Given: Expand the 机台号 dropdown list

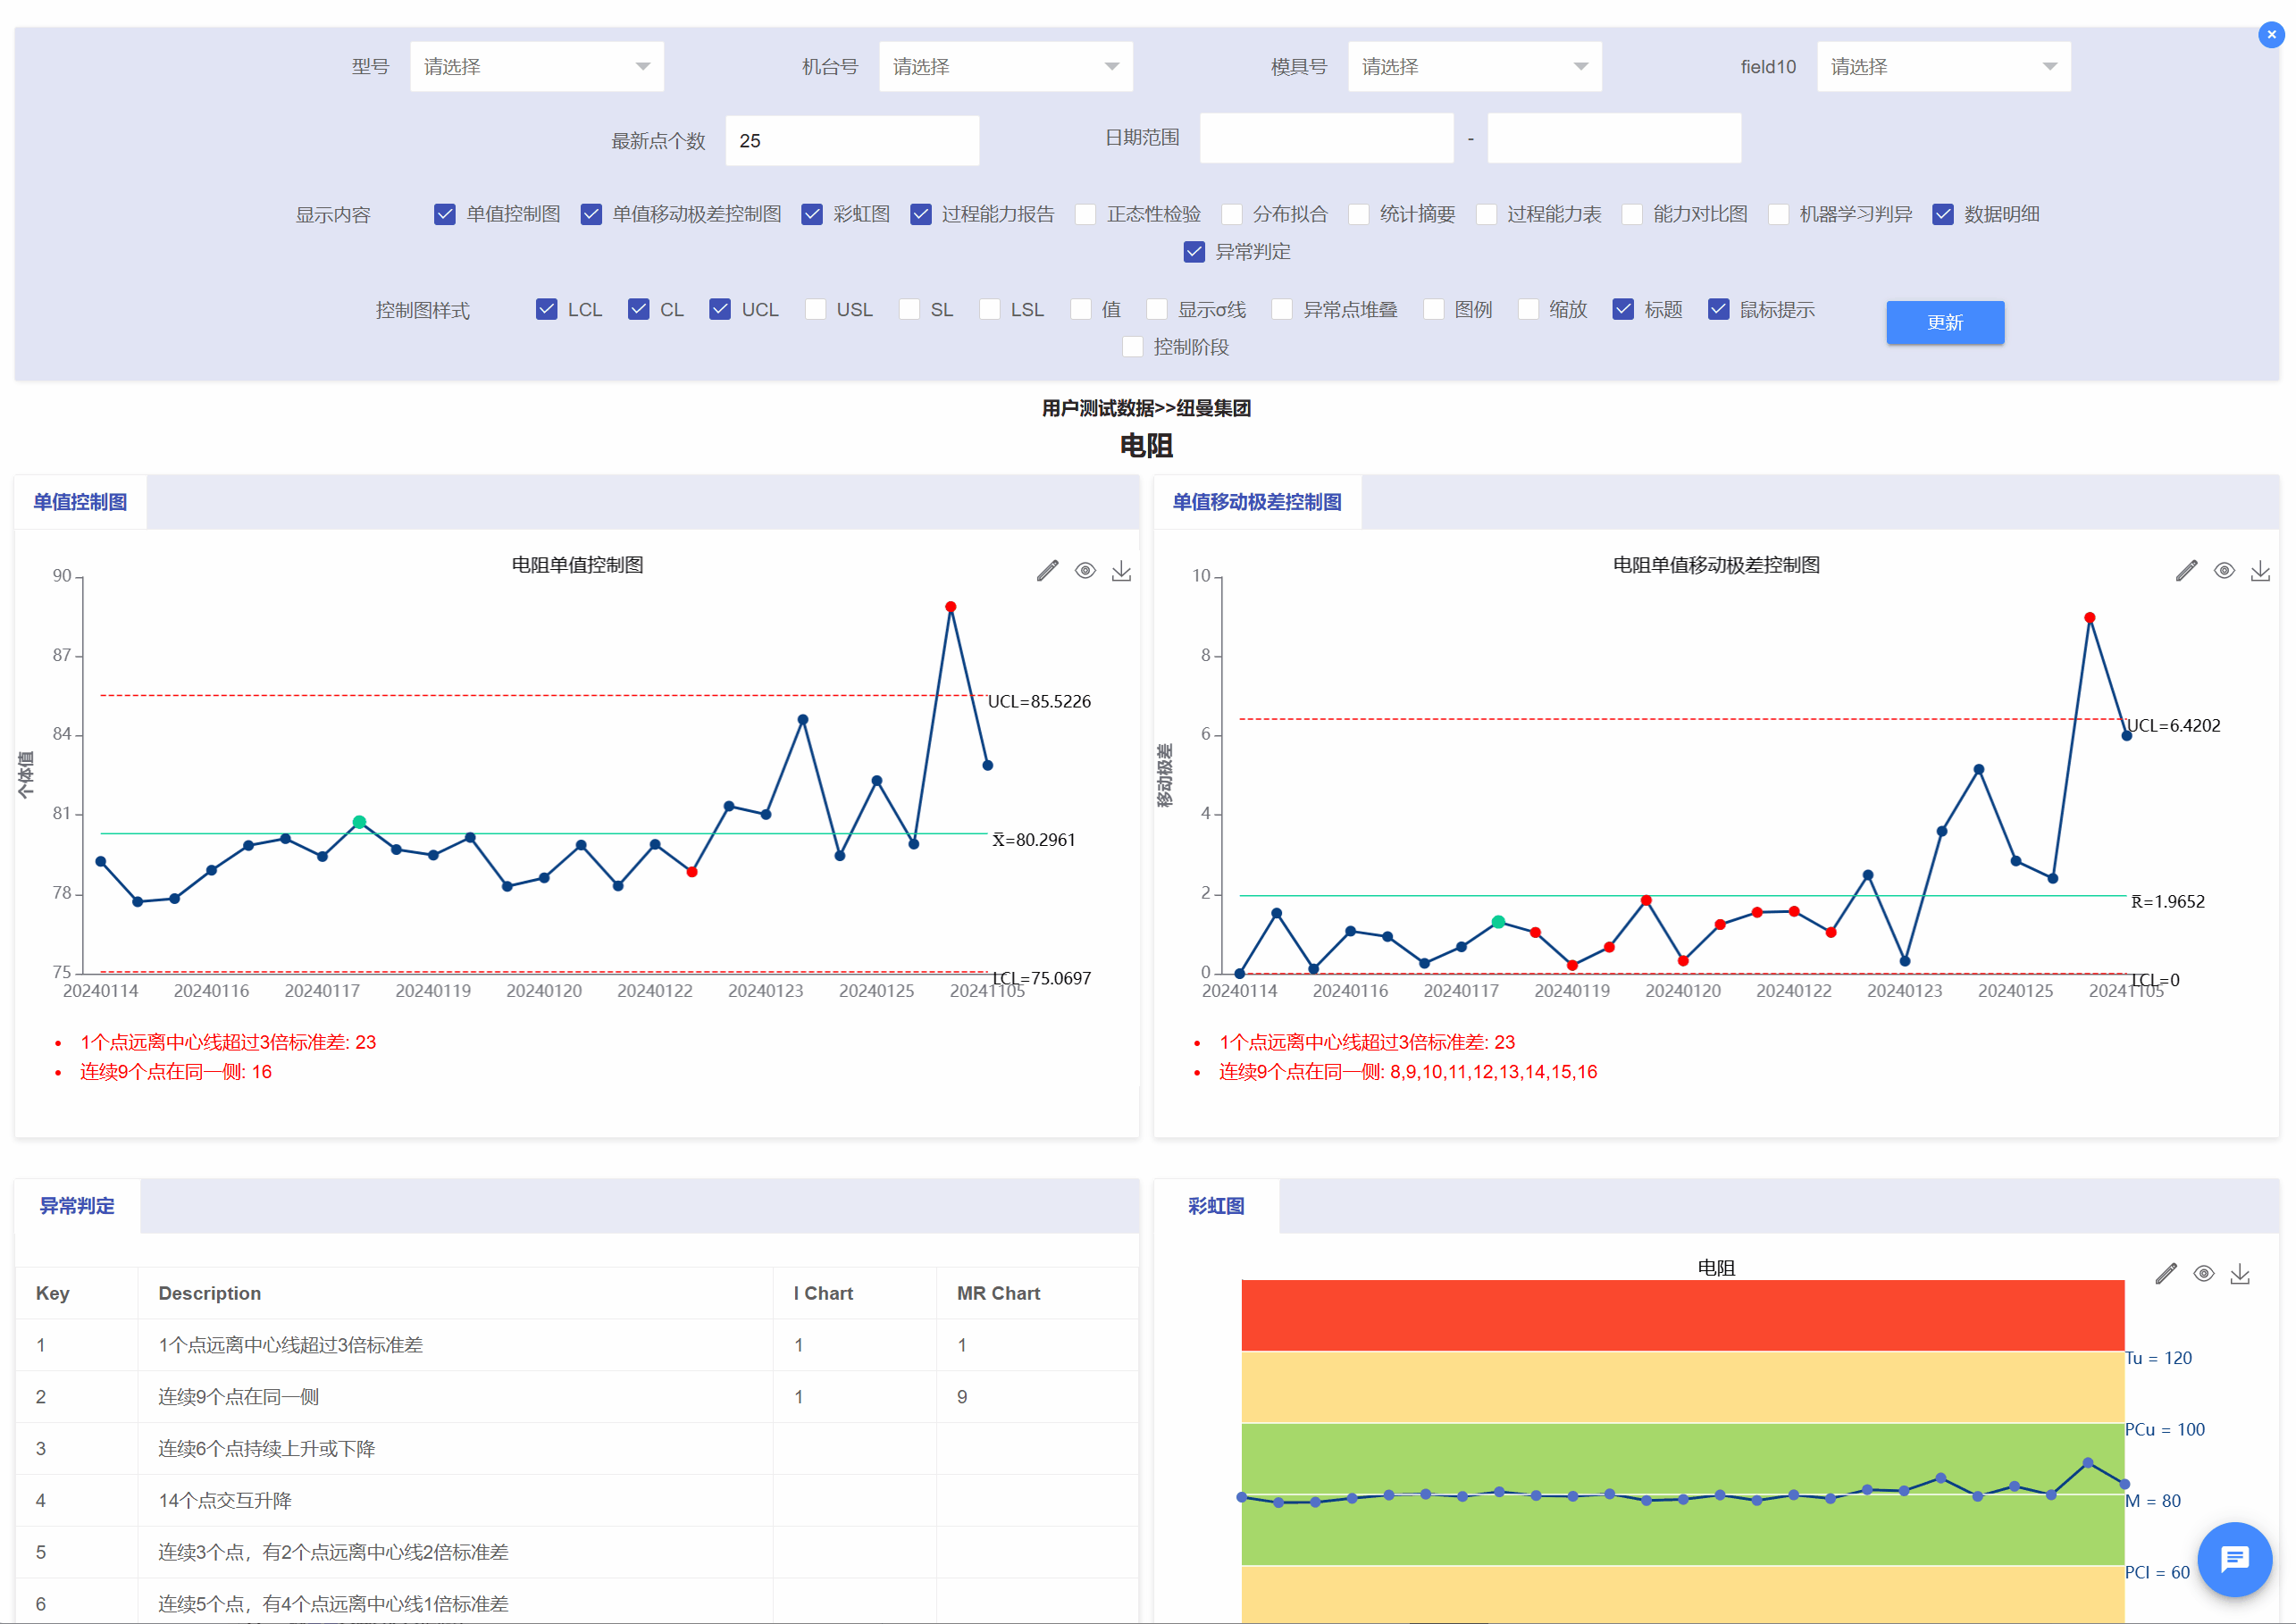Looking at the screenshot, I should tap(1005, 67).
